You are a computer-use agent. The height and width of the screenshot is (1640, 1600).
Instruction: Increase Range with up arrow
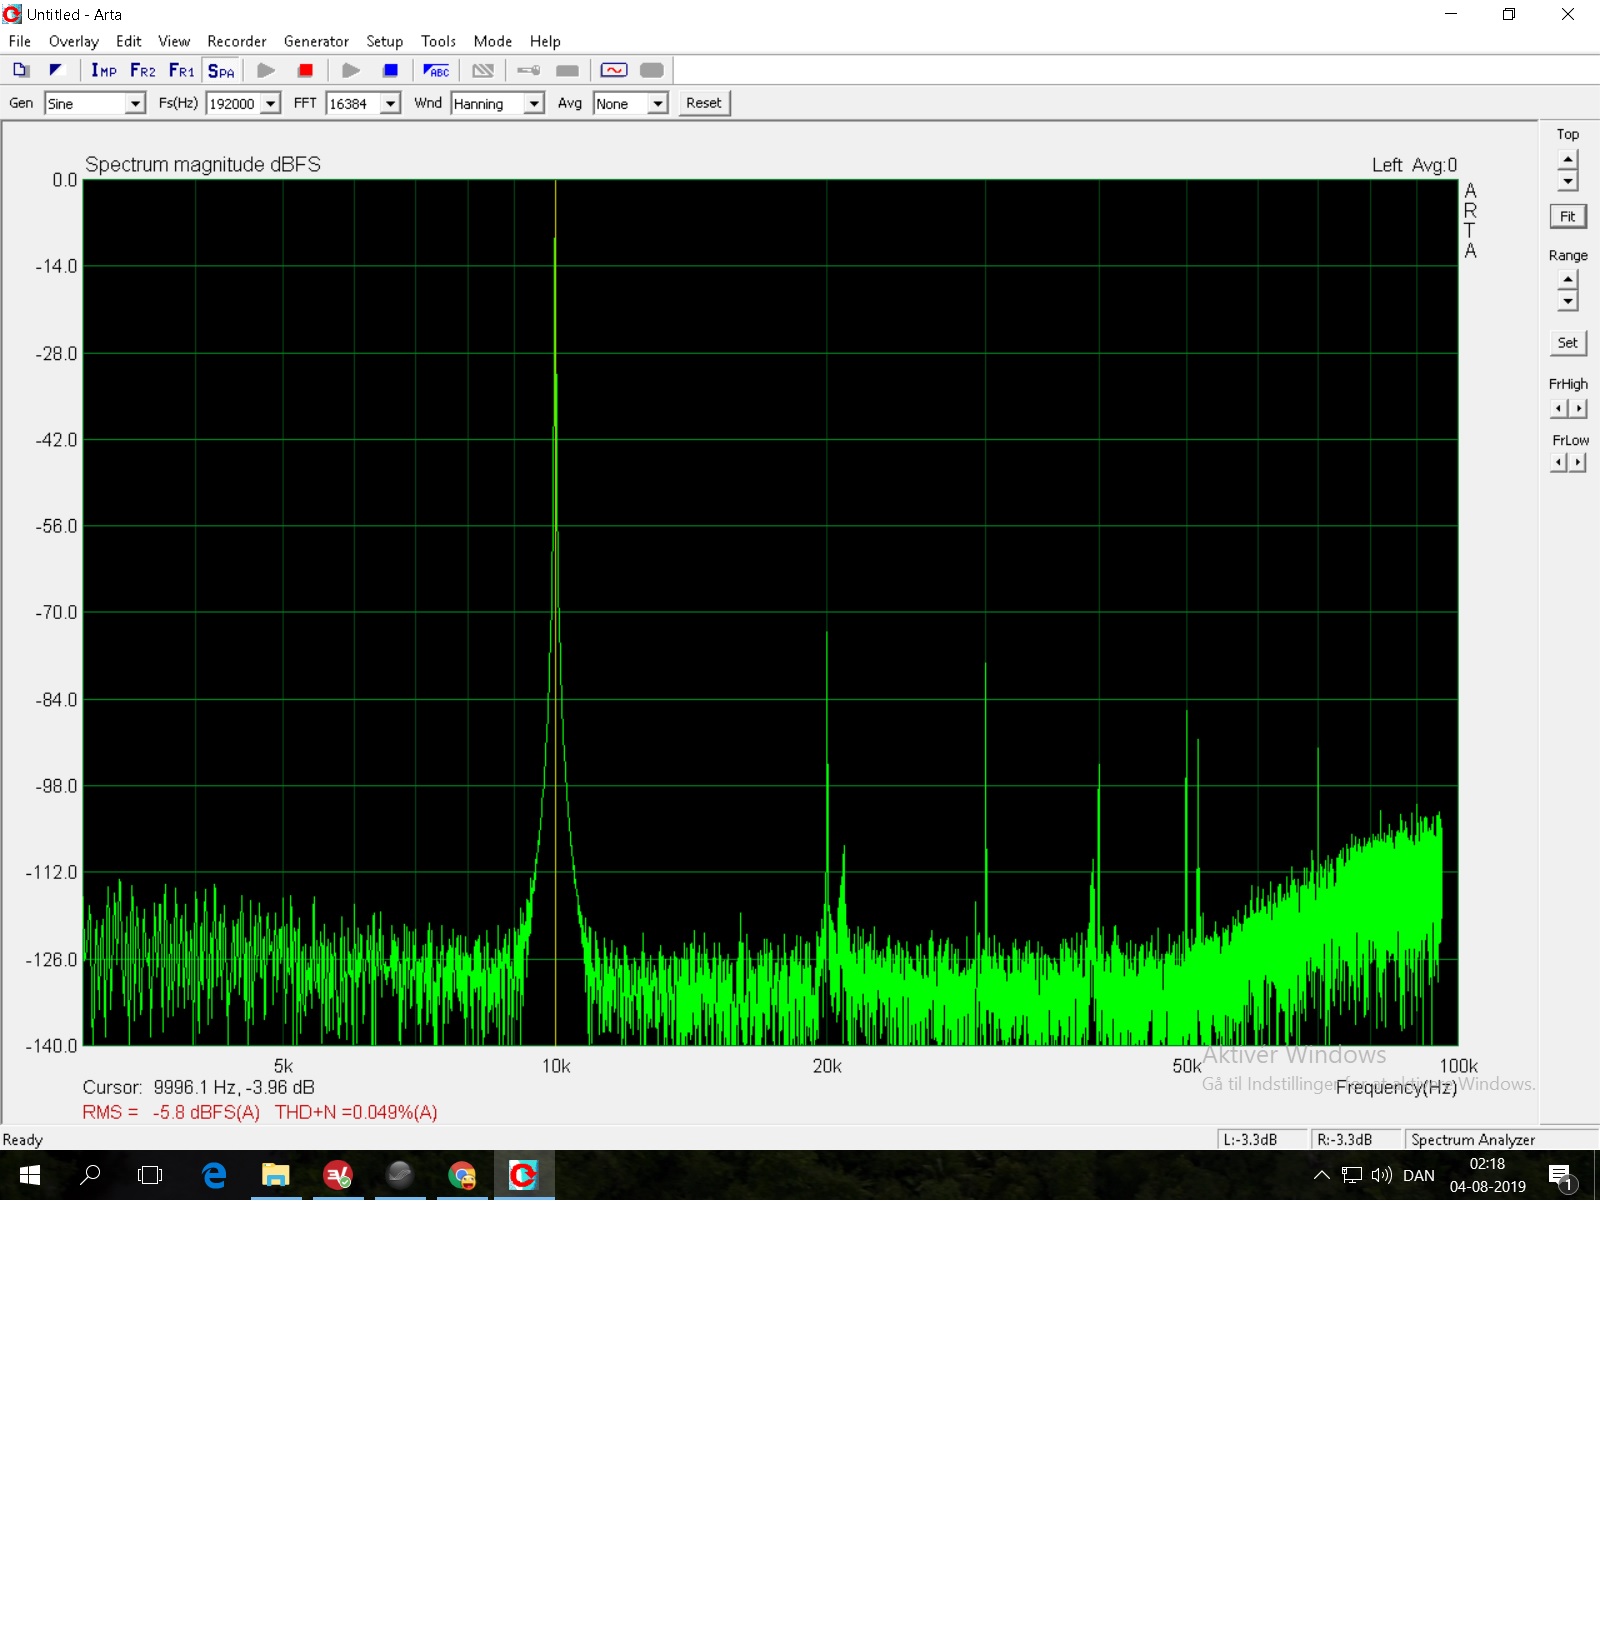[1568, 280]
